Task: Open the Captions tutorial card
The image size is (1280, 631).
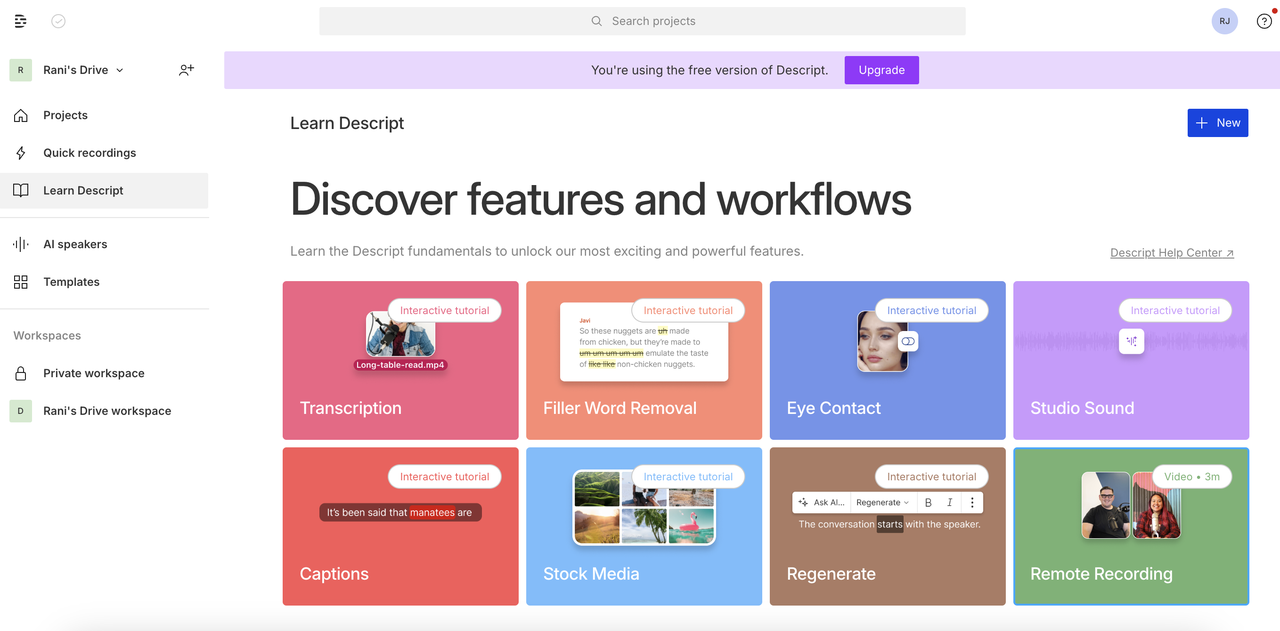Action: [x=400, y=526]
